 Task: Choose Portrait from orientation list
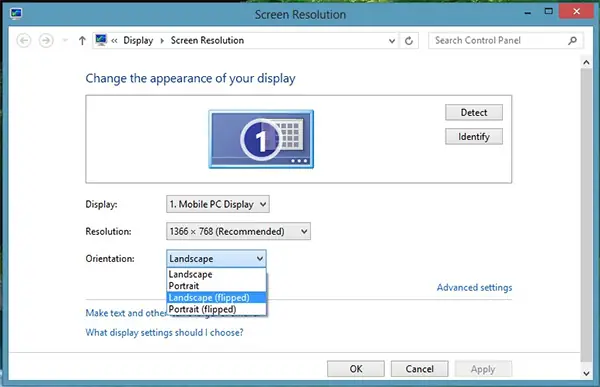[216, 286]
